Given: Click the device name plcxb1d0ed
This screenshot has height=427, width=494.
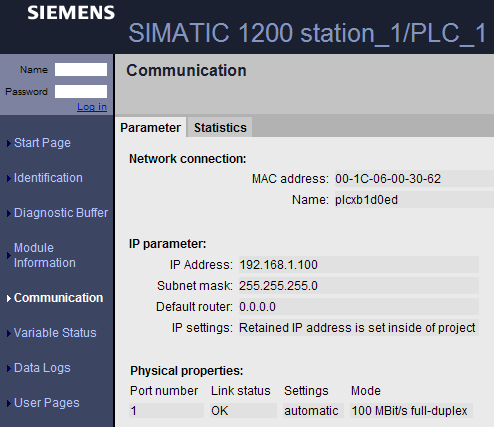Looking at the screenshot, I should coord(366,200).
